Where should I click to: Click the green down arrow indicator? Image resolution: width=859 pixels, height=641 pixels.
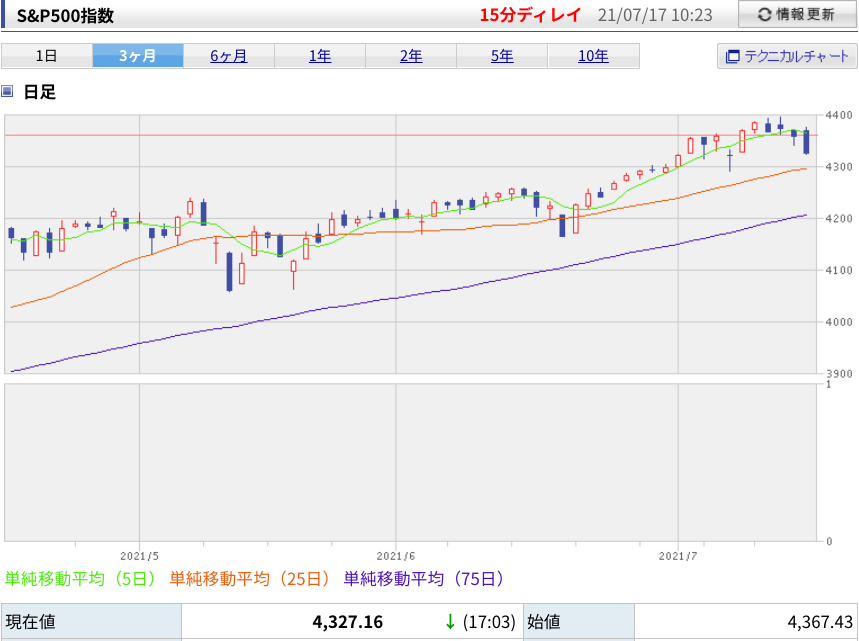pos(450,622)
